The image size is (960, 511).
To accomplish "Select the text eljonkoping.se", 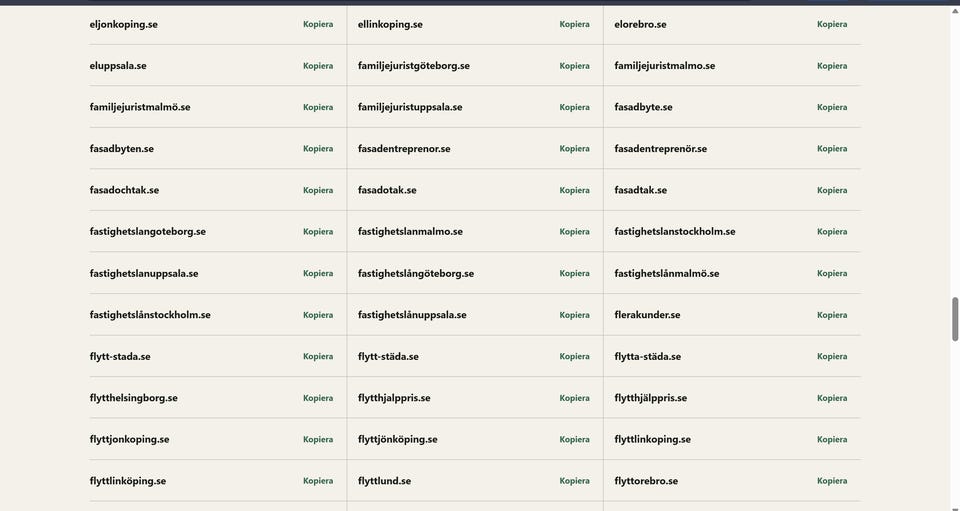I will tap(124, 24).
